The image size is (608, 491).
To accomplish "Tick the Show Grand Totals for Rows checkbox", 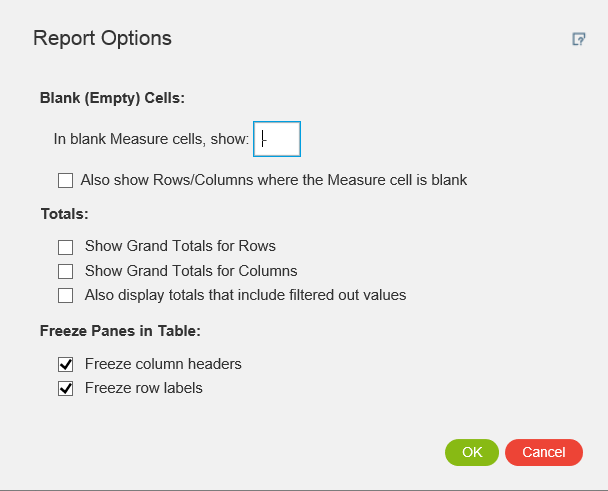I will pyautogui.click(x=66, y=246).
